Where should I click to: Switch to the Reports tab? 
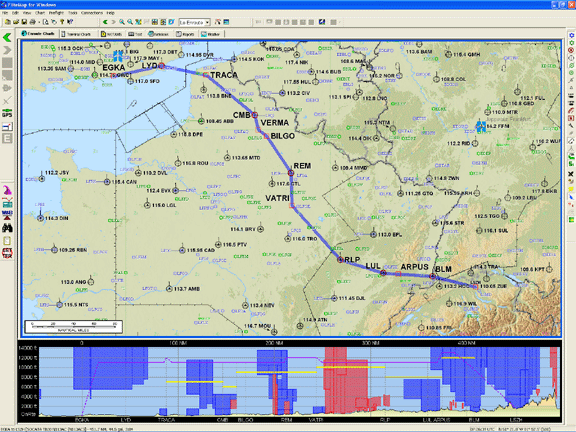[x=186, y=34]
